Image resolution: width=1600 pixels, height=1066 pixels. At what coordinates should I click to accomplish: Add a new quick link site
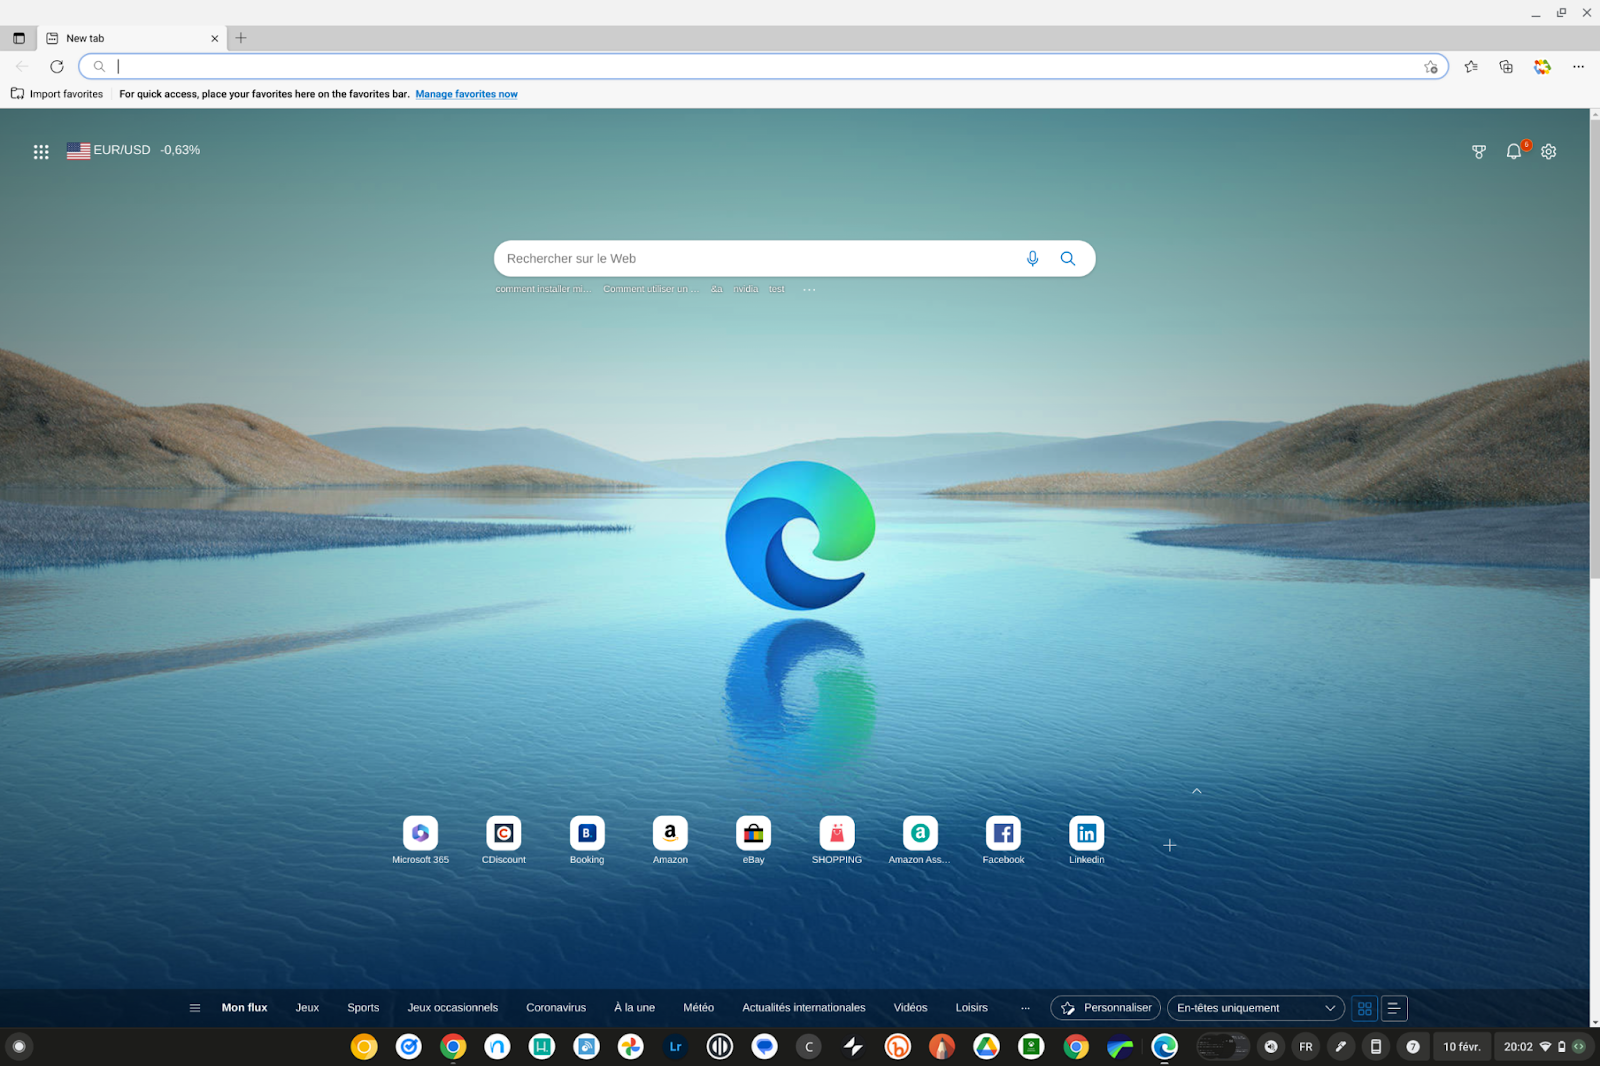coord(1170,846)
